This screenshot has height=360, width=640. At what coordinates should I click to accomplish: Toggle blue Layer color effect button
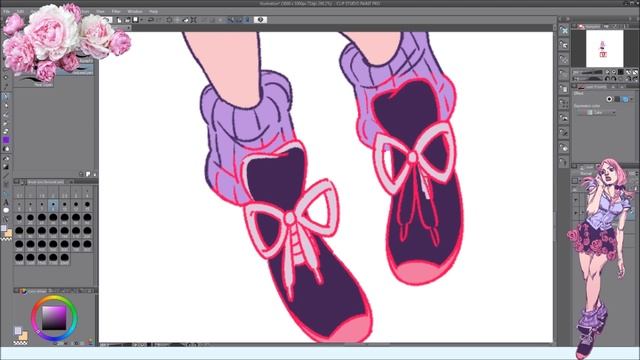(x=625, y=99)
